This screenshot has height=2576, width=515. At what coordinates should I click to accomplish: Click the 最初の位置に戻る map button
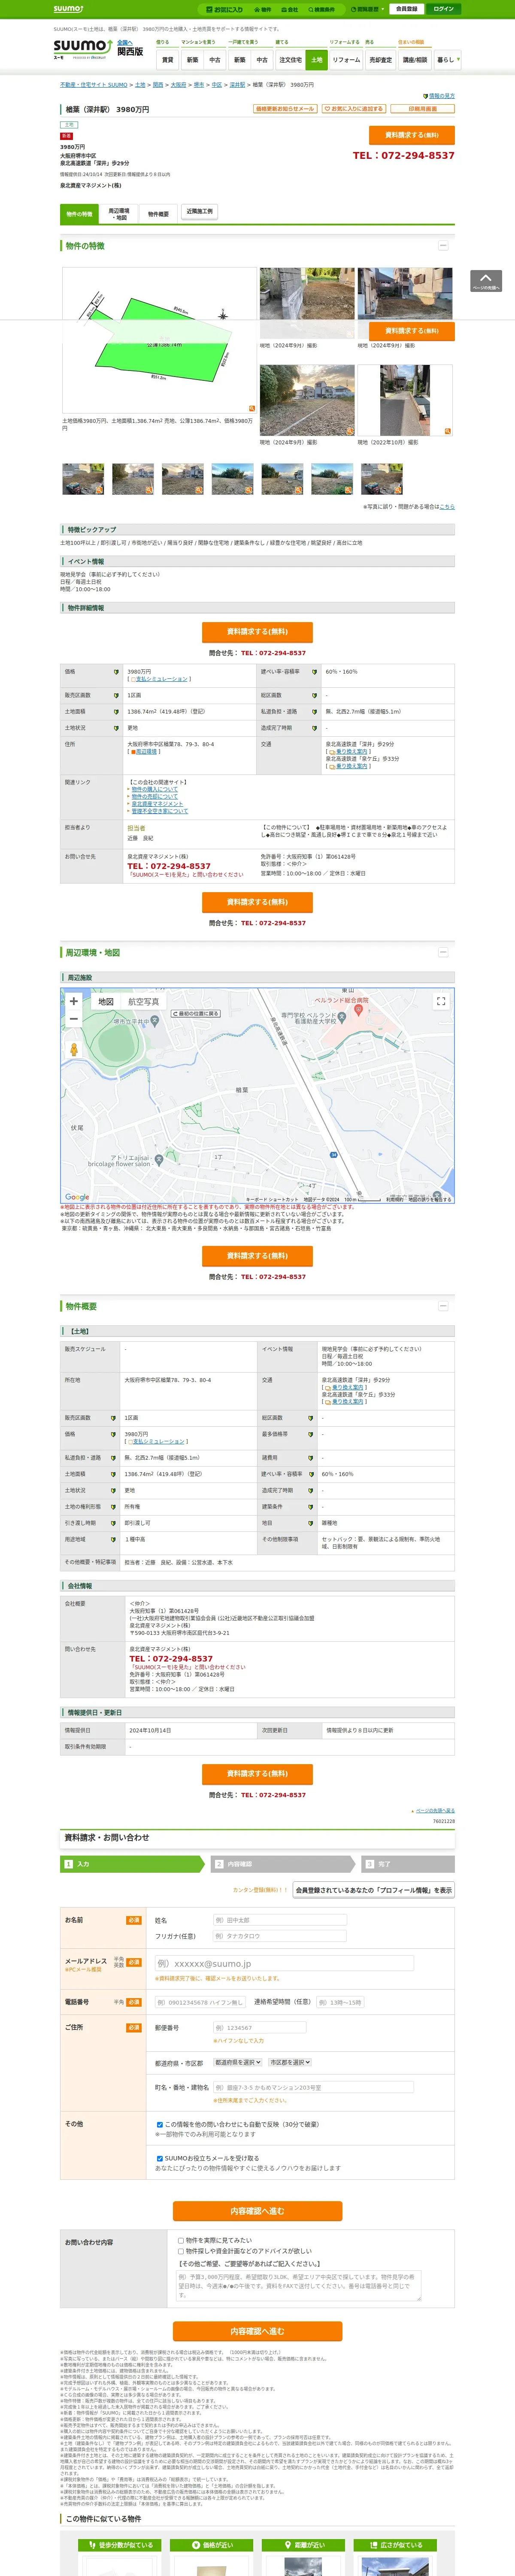(196, 1014)
